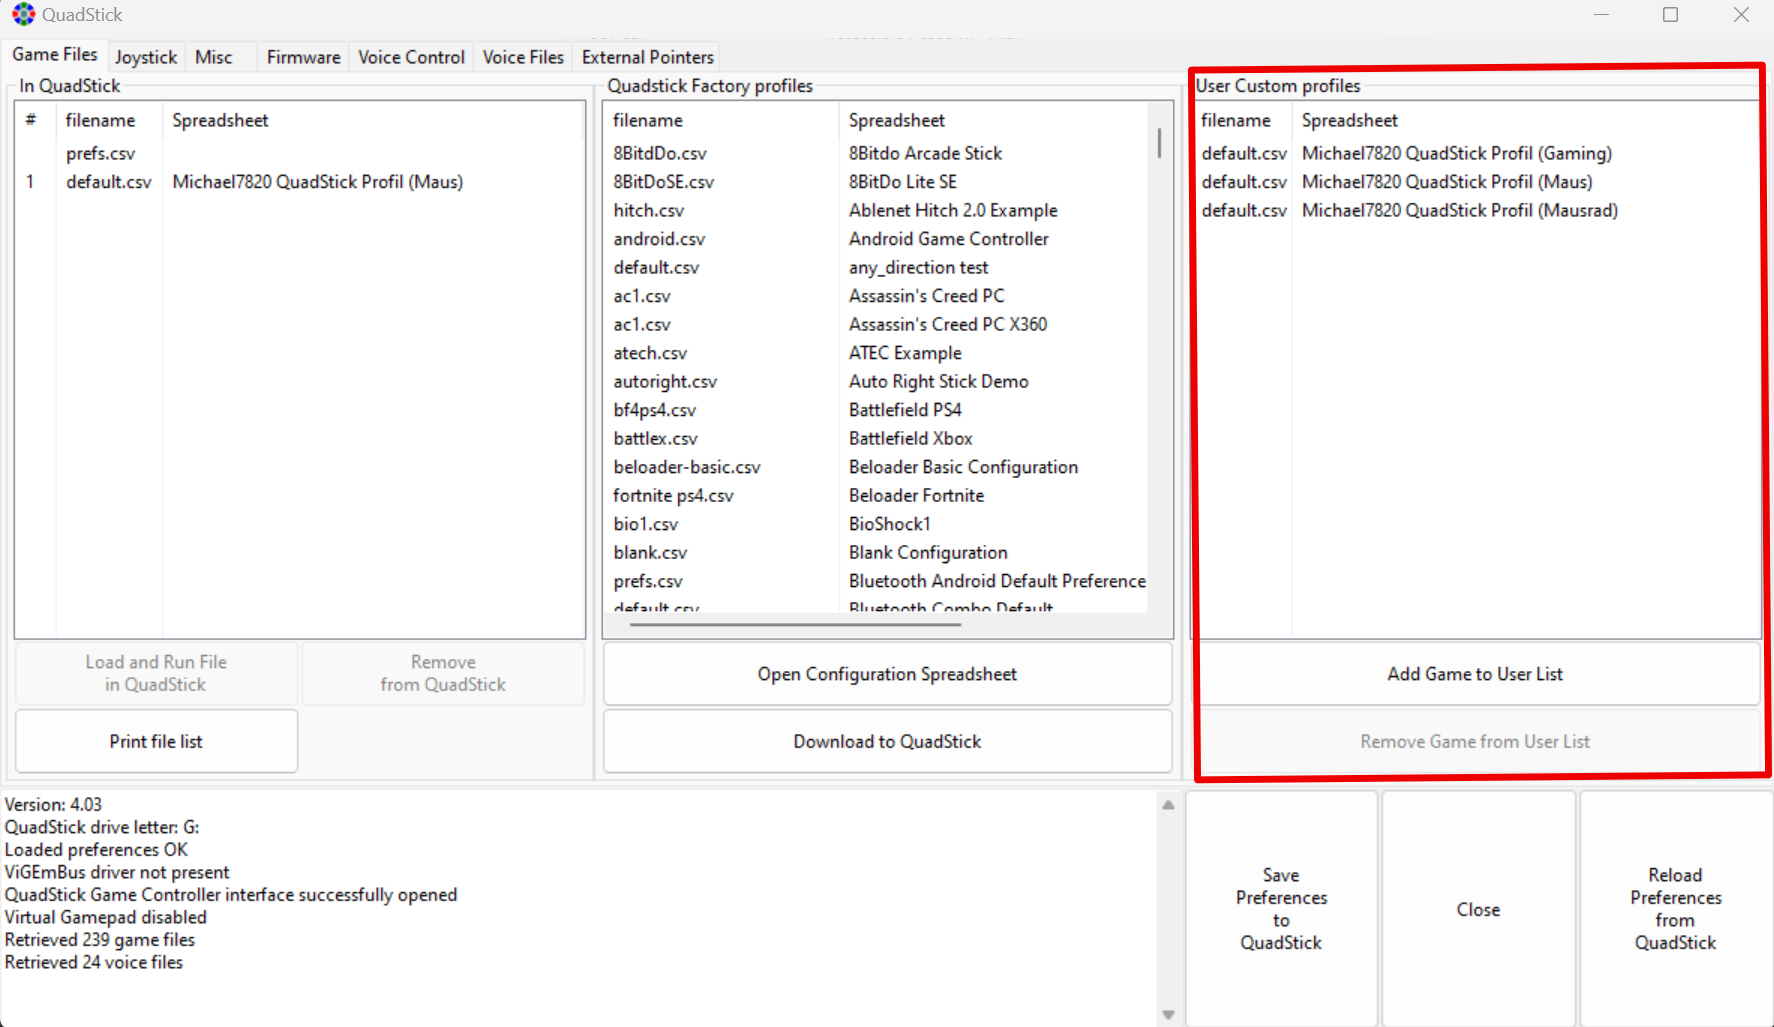Screen dimensions: 1774x1027
Task: Click the factory list horizontal scrollbar
Action: [795, 624]
